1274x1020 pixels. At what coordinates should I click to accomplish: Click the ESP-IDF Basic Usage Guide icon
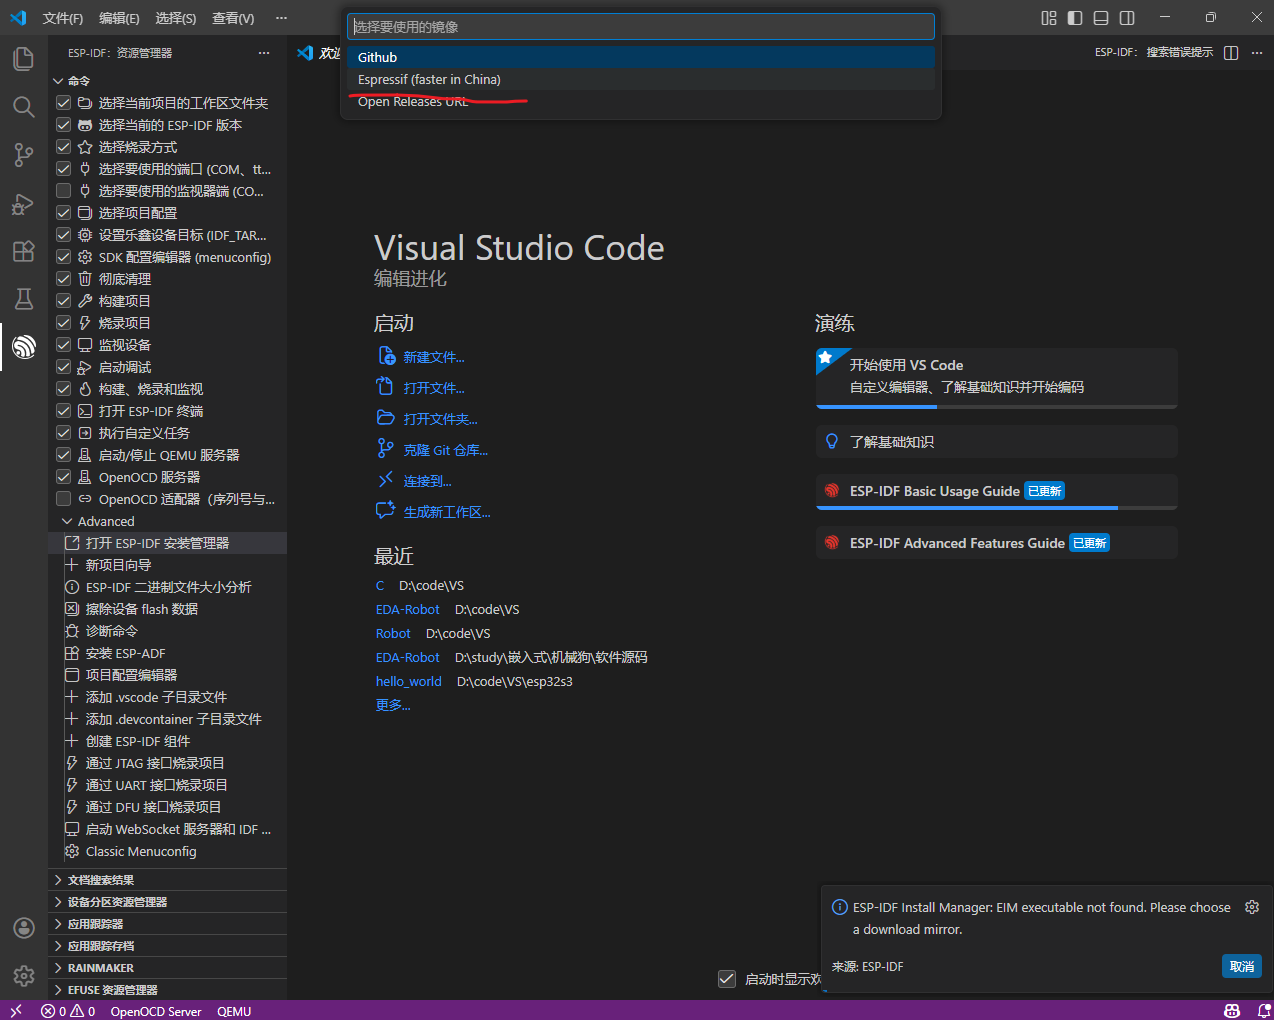click(832, 491)
